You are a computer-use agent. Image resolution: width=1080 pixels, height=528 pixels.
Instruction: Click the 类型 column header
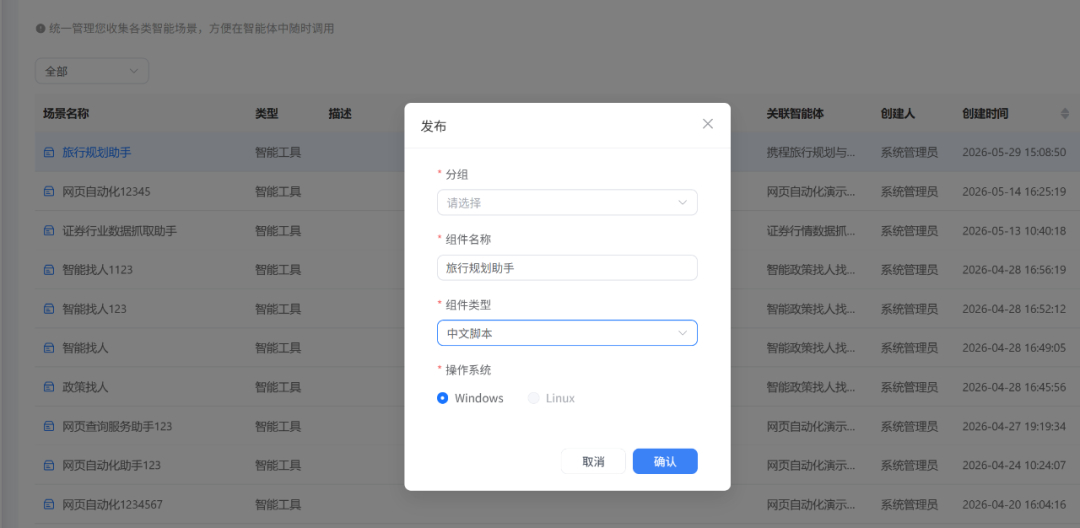pos(267,114)
